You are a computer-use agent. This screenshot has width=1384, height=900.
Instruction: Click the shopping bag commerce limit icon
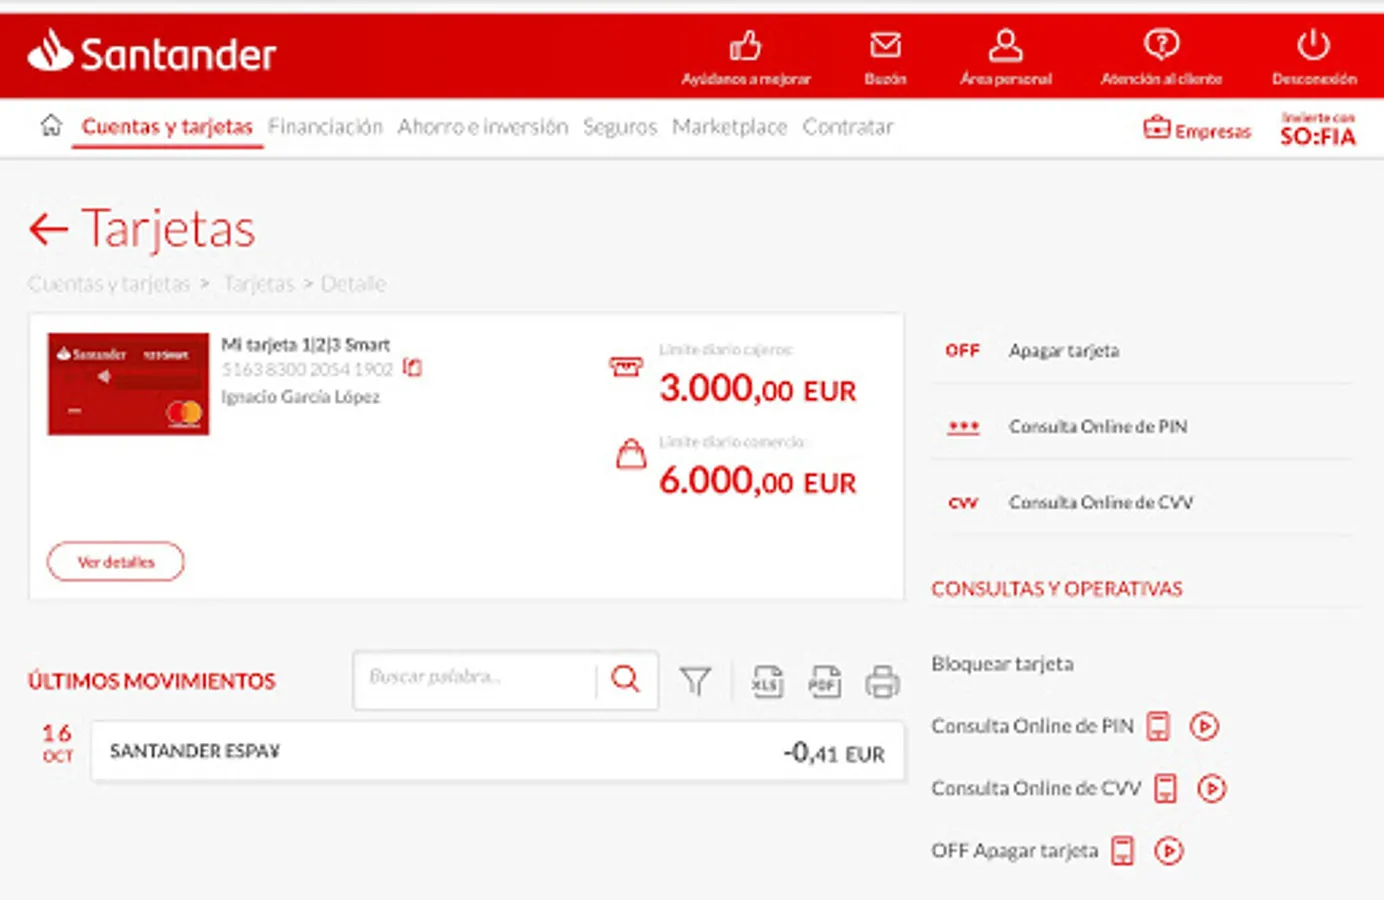point(630,454)
